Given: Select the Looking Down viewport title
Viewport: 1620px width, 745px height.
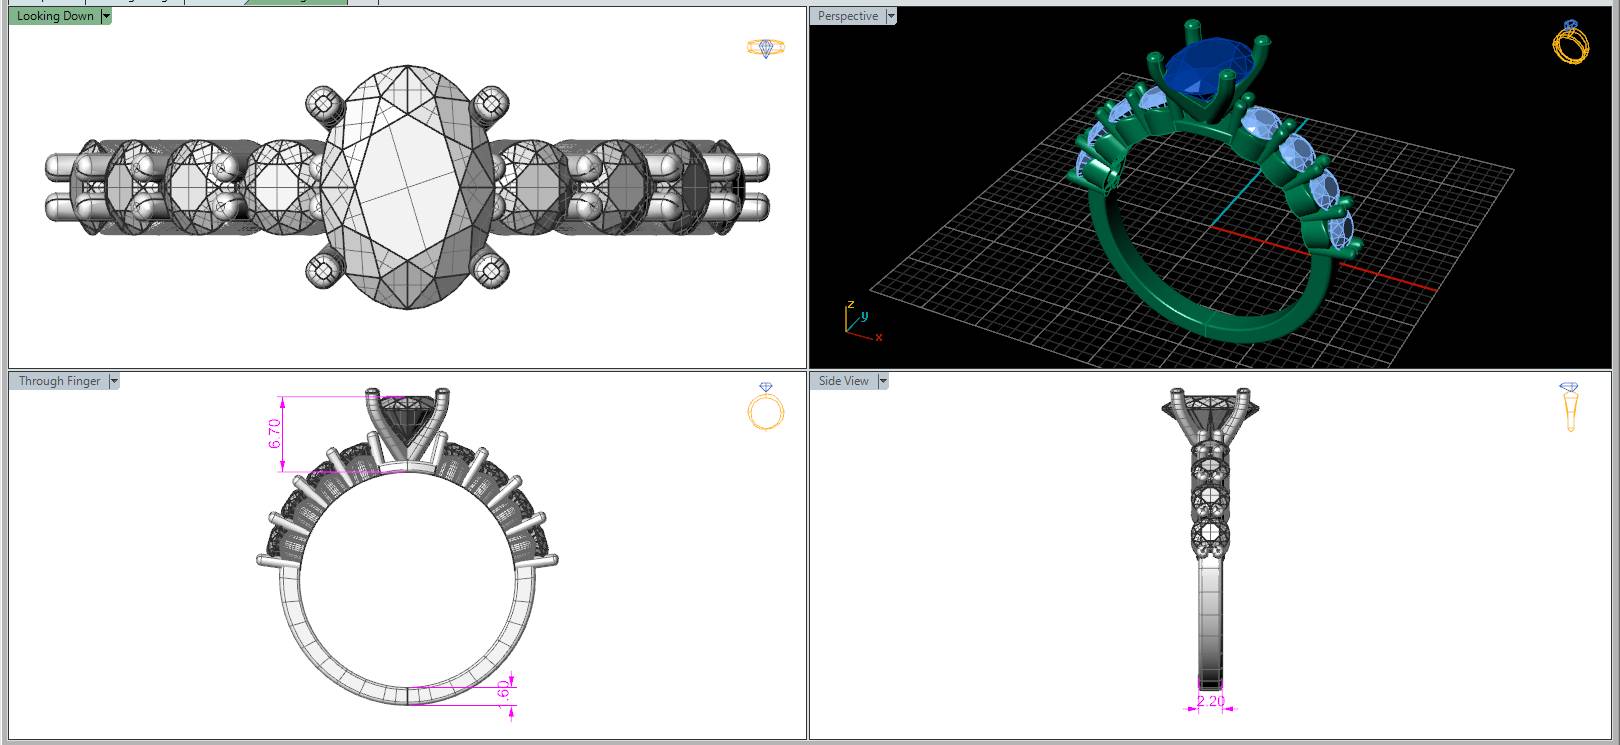Looking at the screenshot, I should 55,16.
